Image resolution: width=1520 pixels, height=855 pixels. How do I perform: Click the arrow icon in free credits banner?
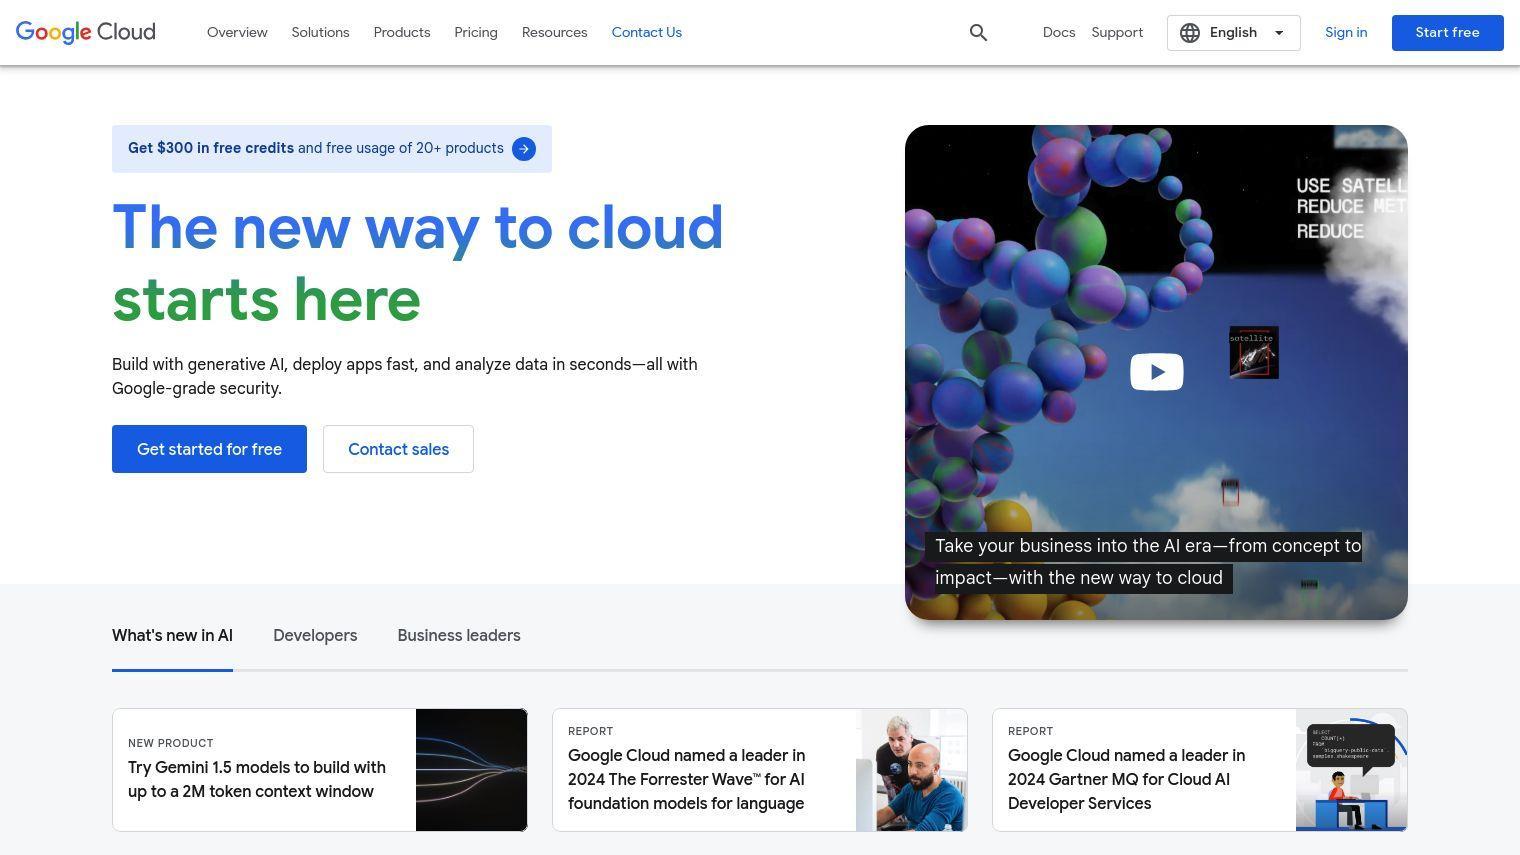click(524, 149)
